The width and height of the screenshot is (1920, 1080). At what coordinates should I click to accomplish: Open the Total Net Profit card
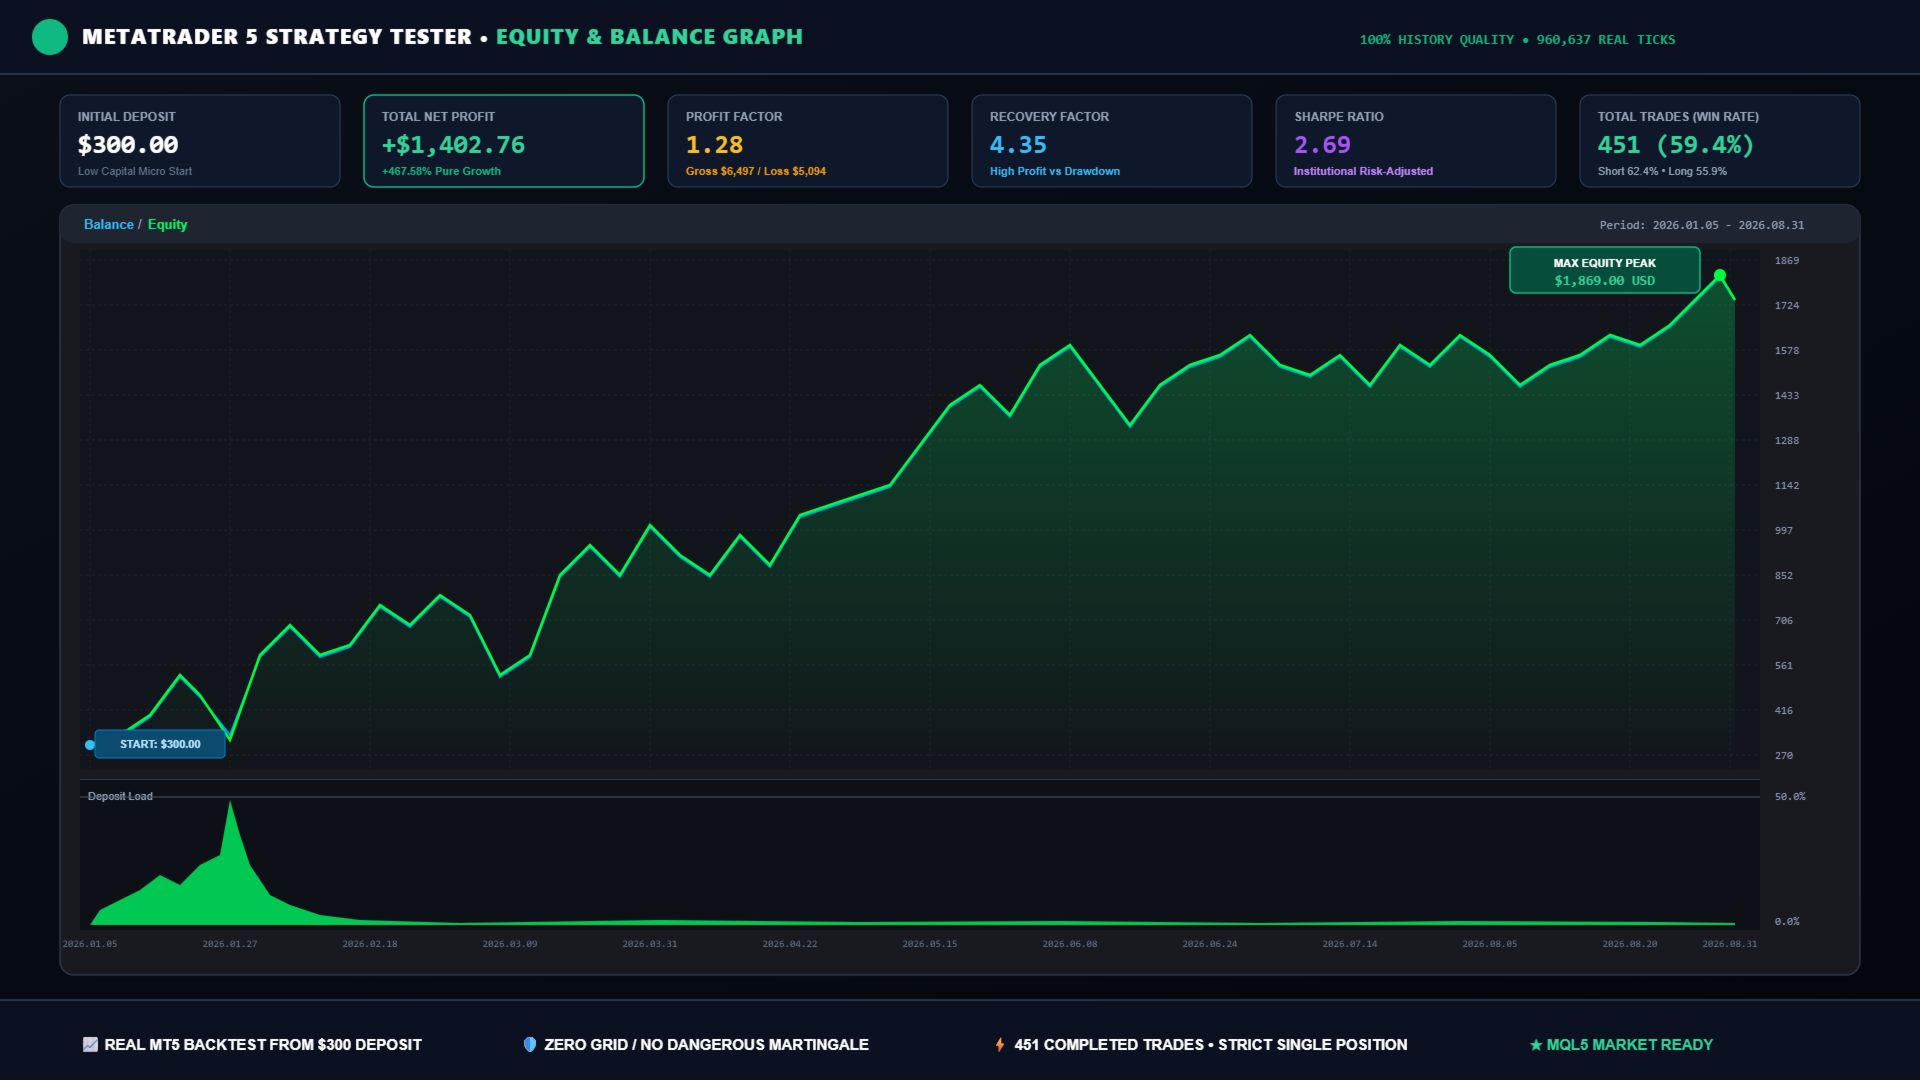(x=504, y=141)
